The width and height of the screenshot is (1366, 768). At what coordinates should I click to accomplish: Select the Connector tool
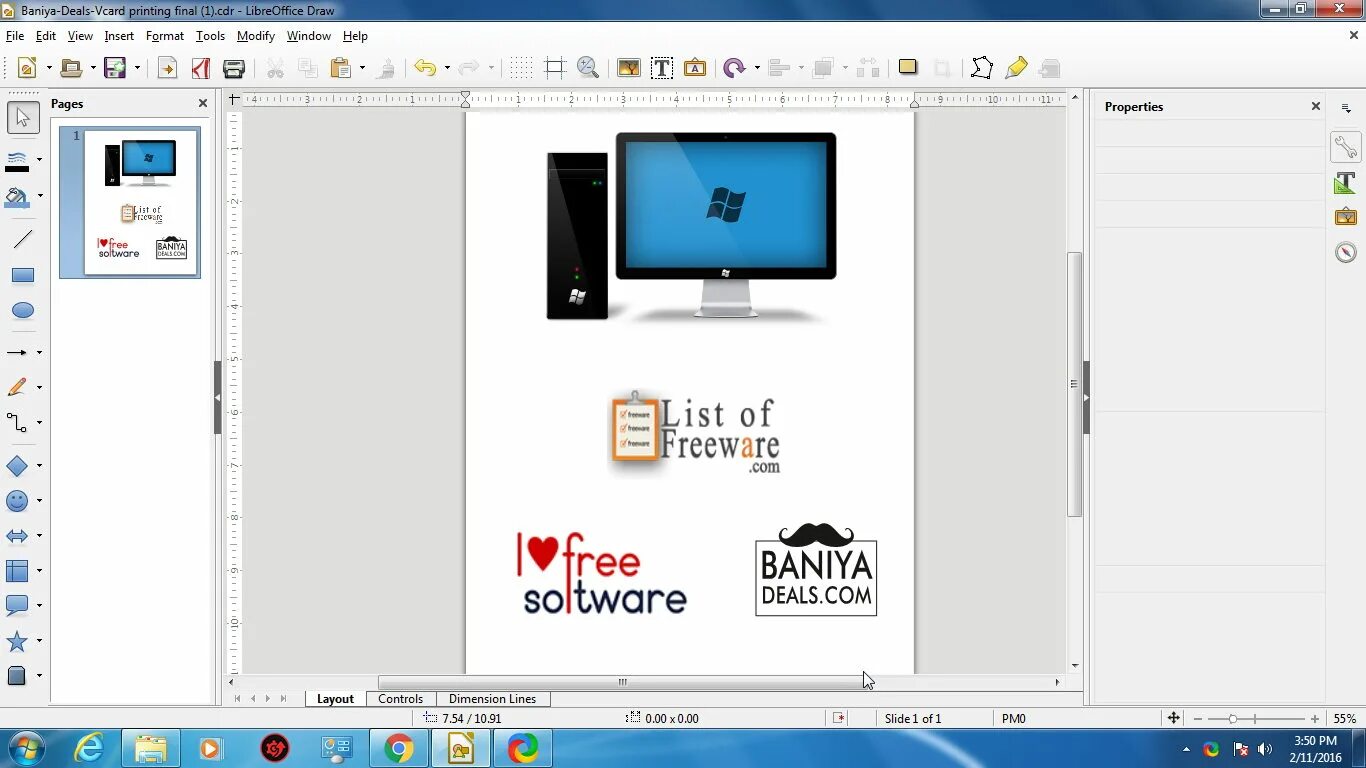point(17,423)
